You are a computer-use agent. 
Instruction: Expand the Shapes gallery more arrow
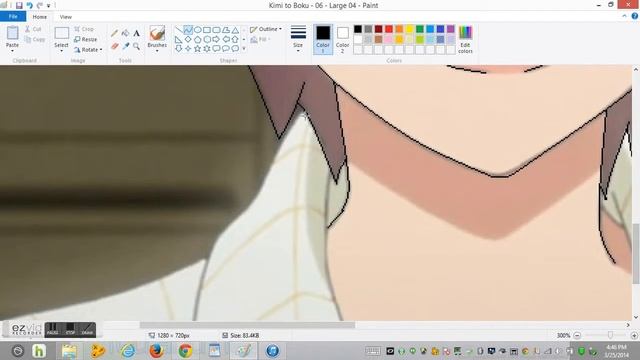244,49
